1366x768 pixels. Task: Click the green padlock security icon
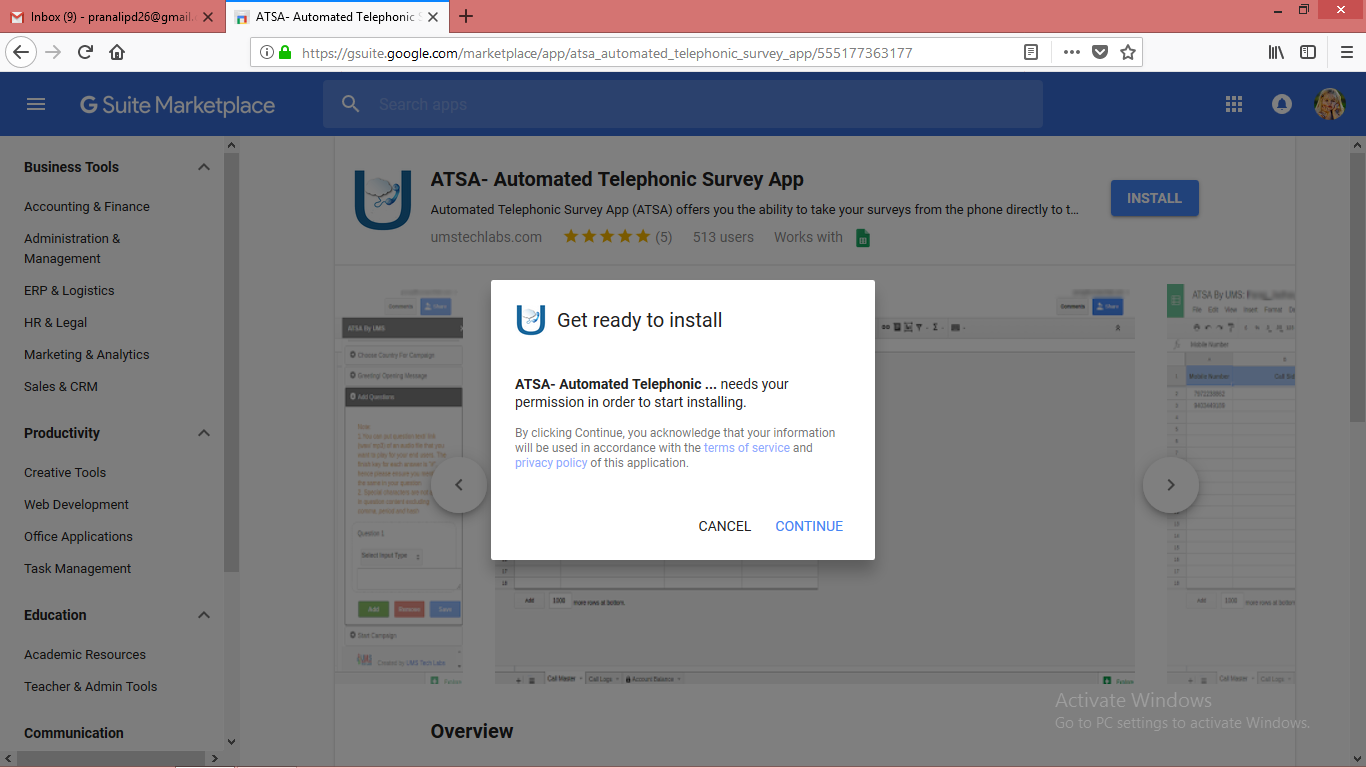point(285,52)
